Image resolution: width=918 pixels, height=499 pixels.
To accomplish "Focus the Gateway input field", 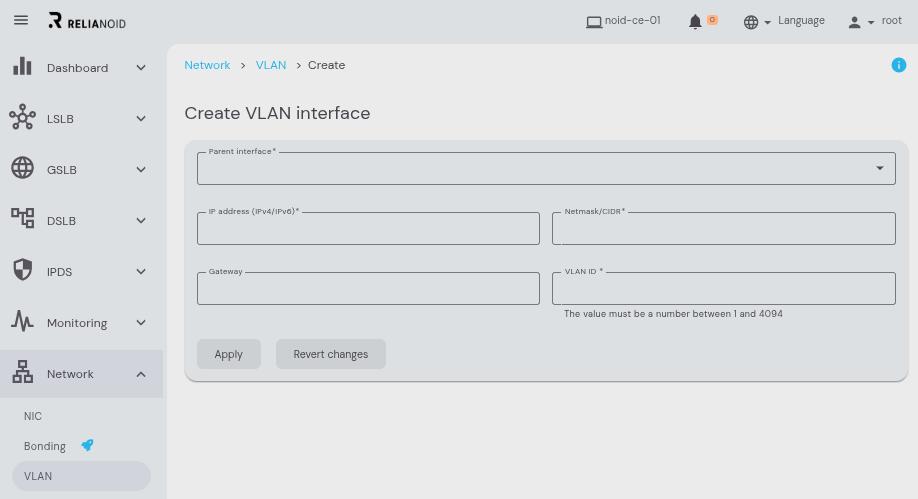I will 368,288.
